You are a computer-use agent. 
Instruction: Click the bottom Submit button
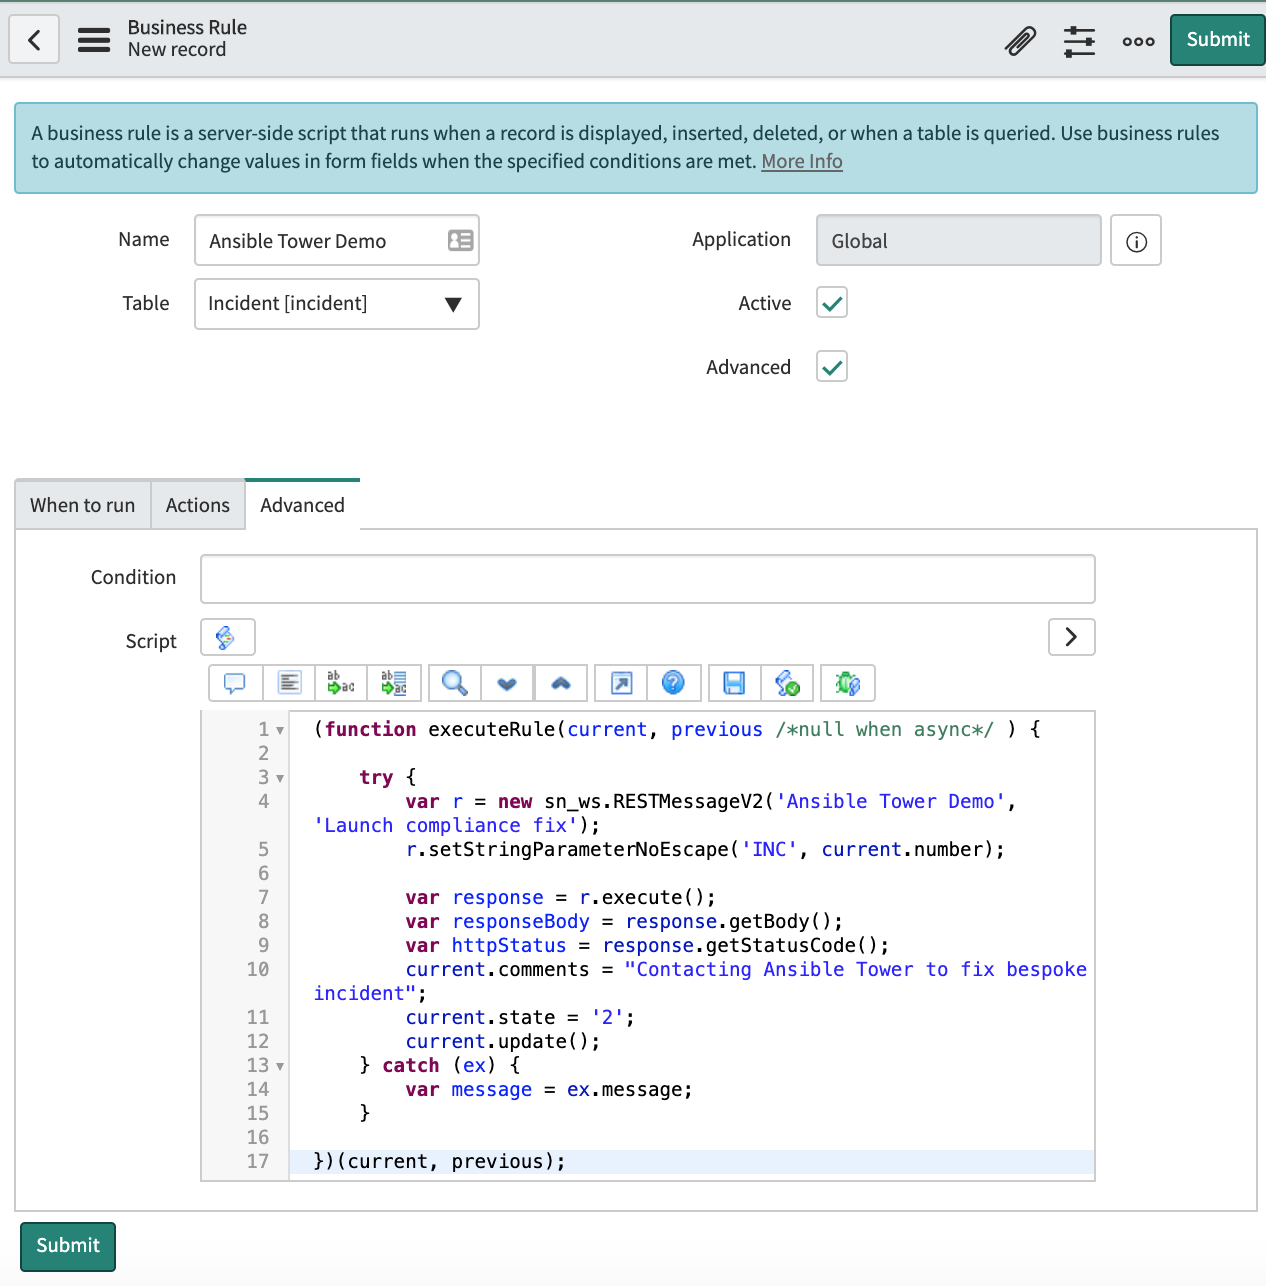68,1246
